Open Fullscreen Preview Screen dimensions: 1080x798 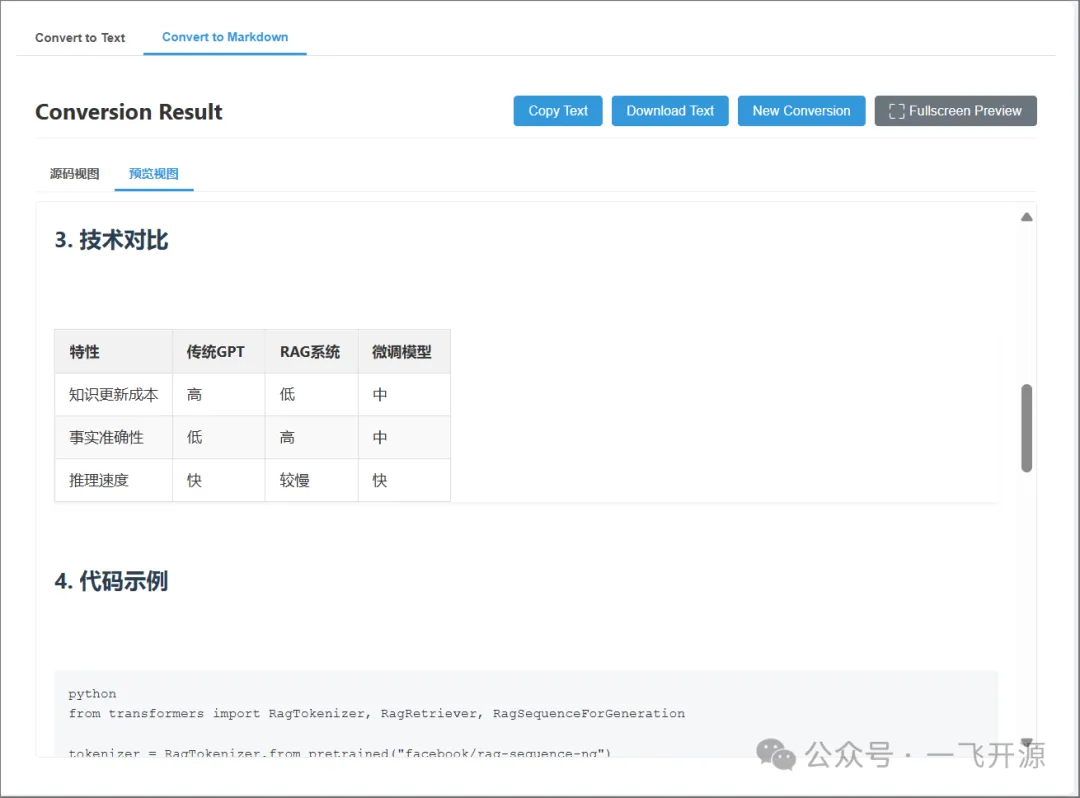coord(955,111)
